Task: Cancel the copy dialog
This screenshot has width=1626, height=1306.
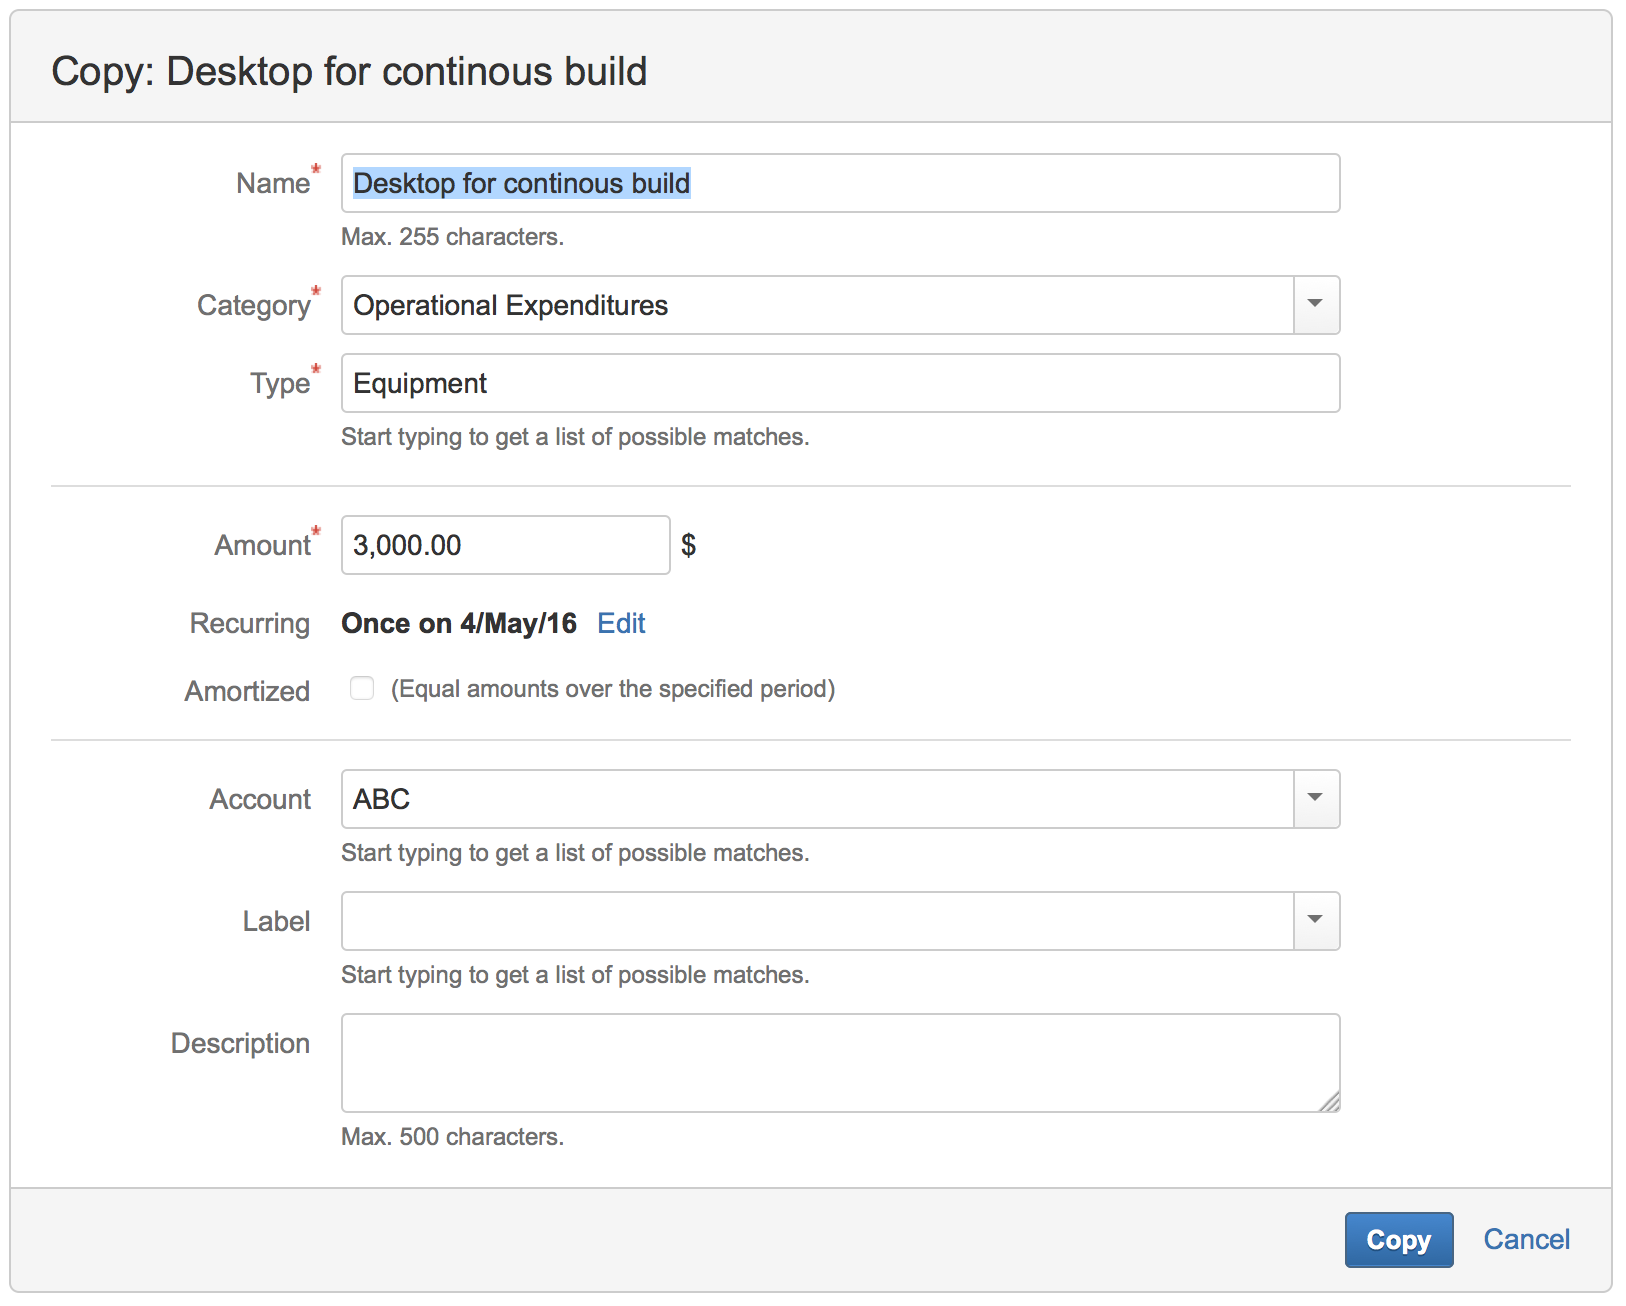Action: pos(1526,1239)
